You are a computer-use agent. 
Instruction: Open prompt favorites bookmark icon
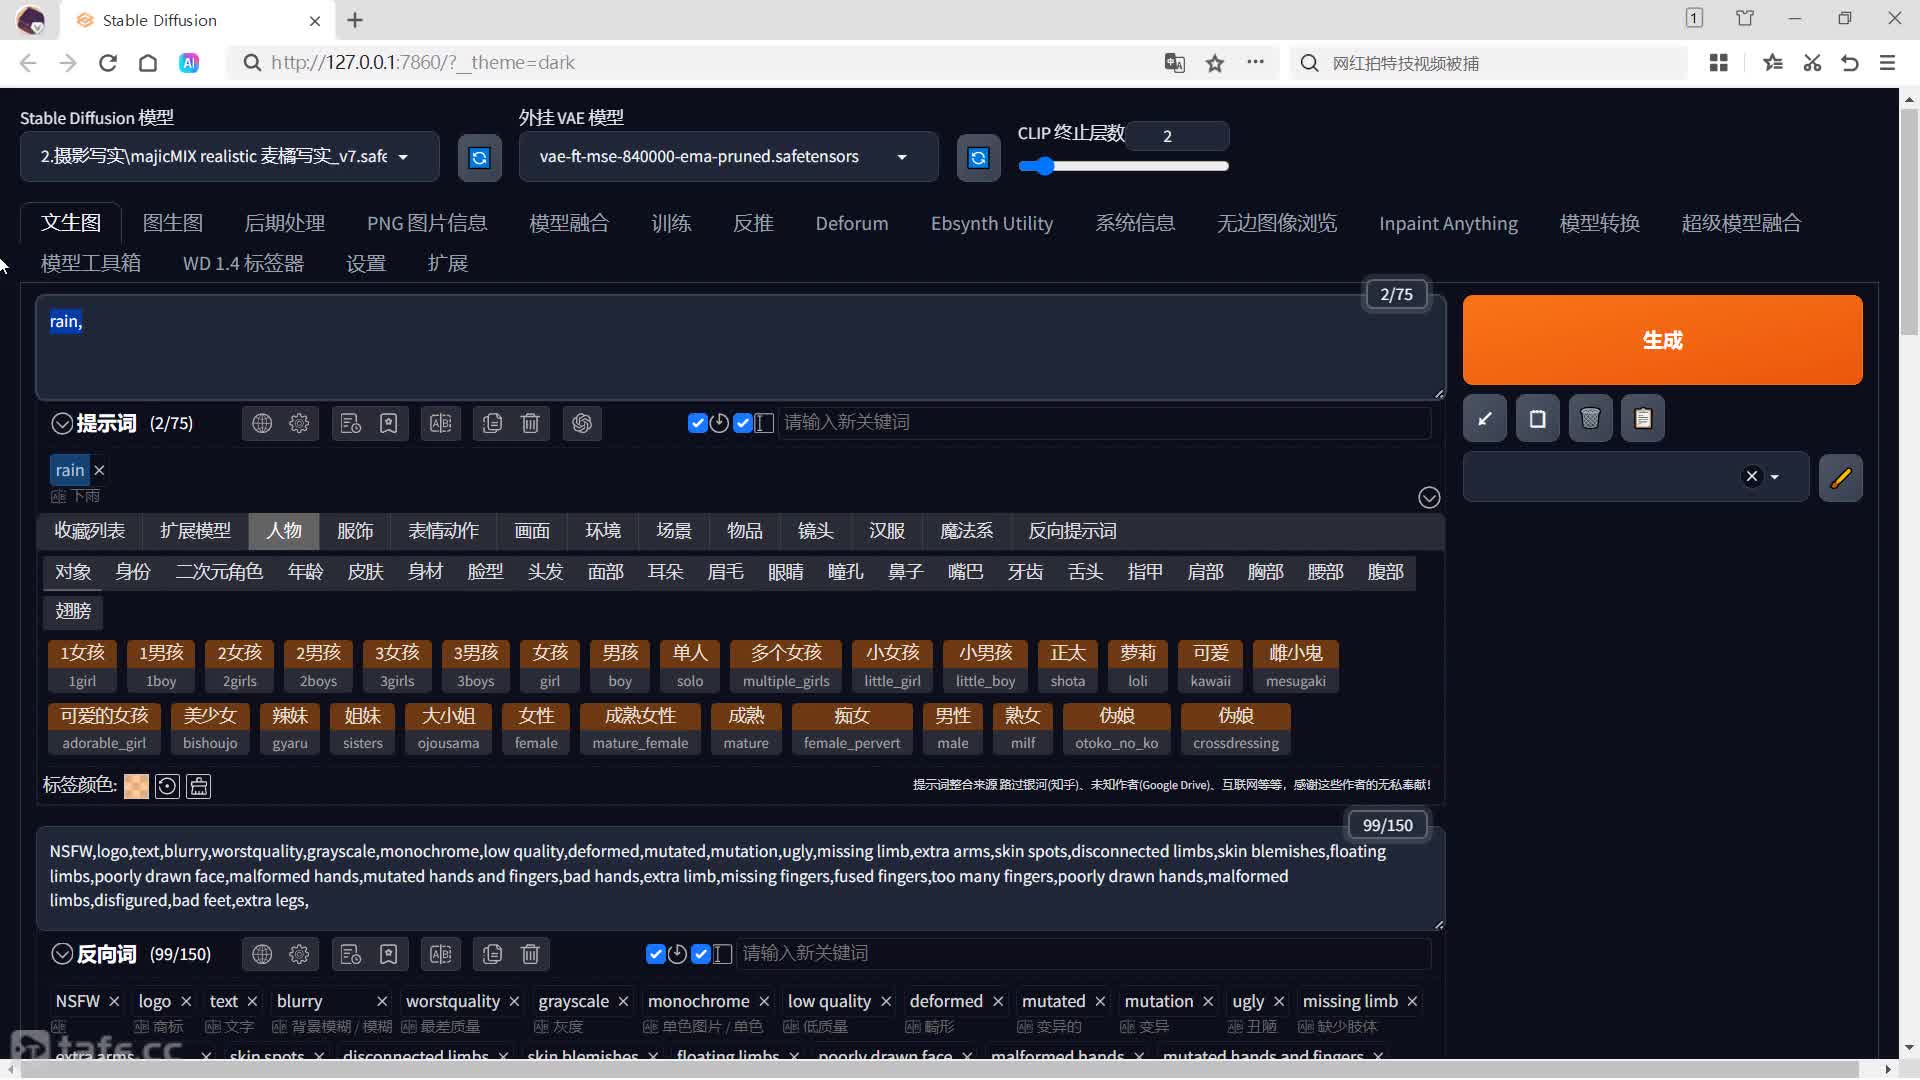coord(389,423)
